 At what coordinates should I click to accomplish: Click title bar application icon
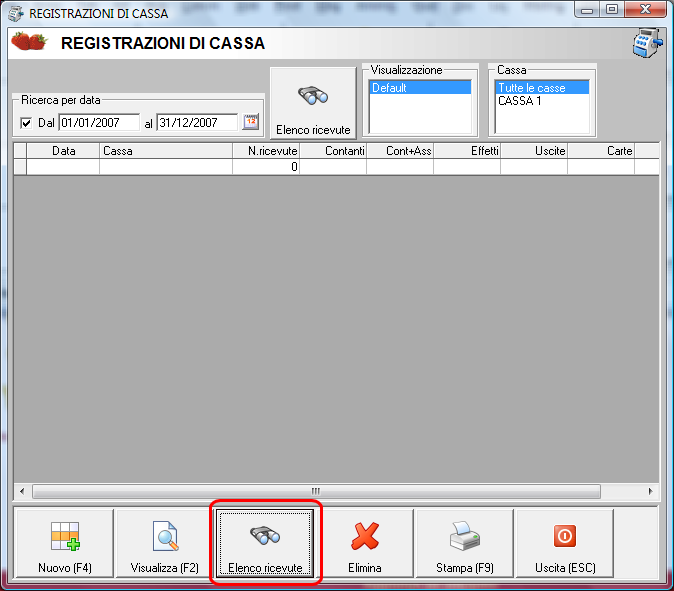[x=16, y=13]
